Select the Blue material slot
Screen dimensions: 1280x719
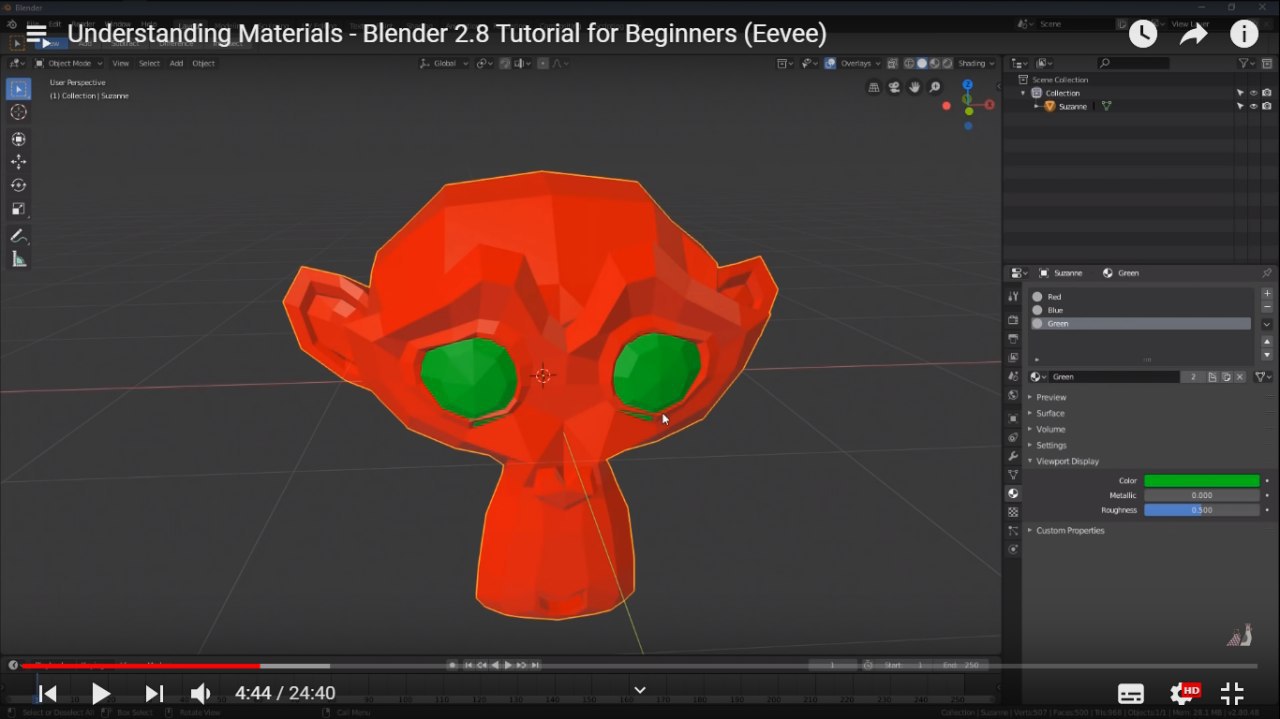pyautogui.click(x=1141, y=310)
